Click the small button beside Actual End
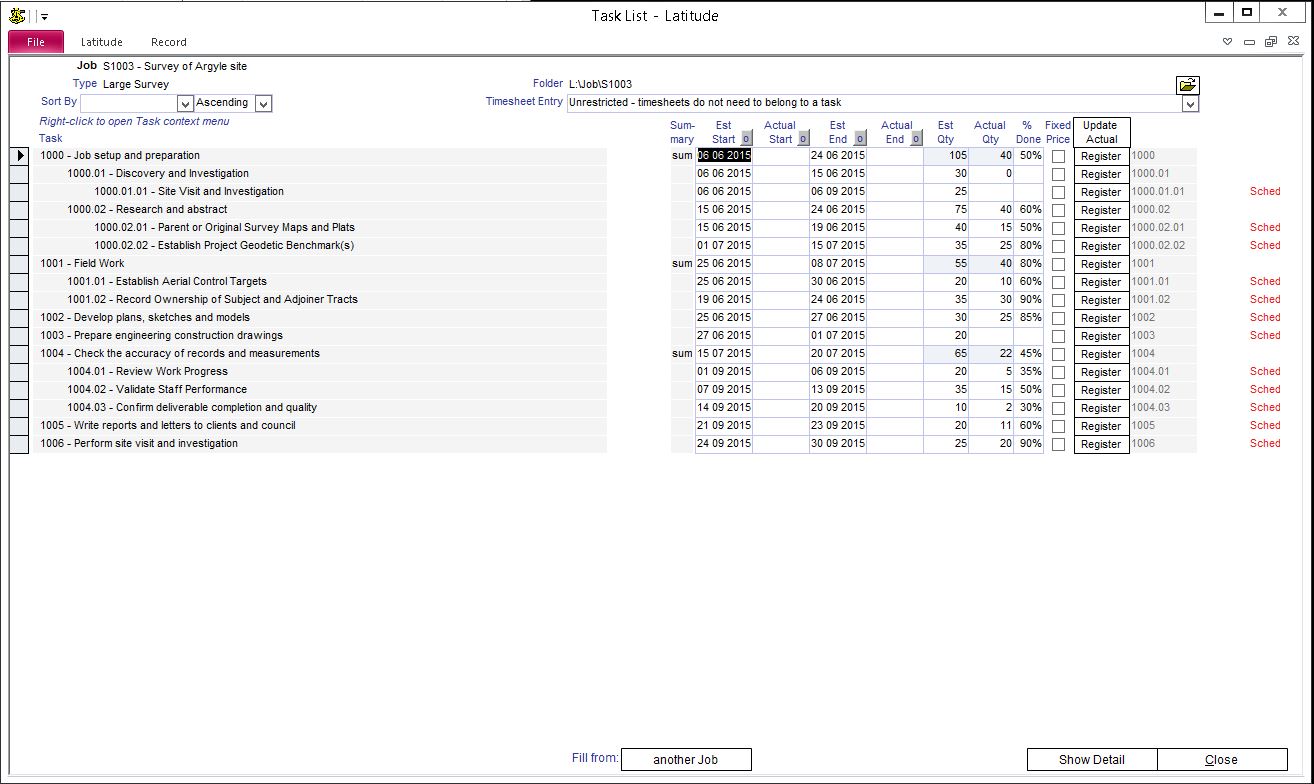The image size is (1314, 784). 916,139
